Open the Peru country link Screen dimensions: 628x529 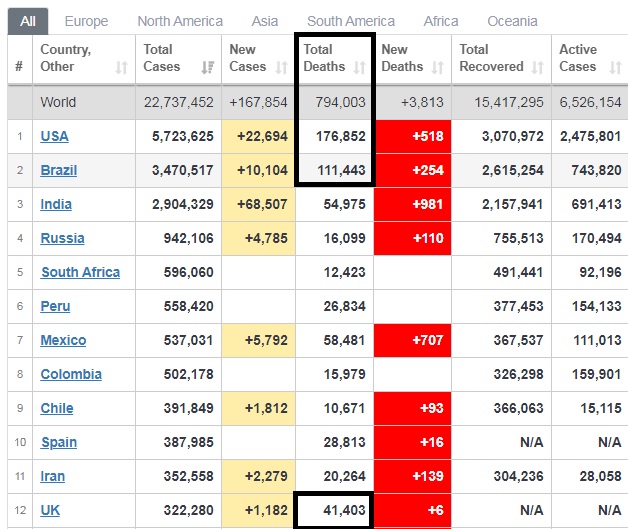tap(55, 306)
